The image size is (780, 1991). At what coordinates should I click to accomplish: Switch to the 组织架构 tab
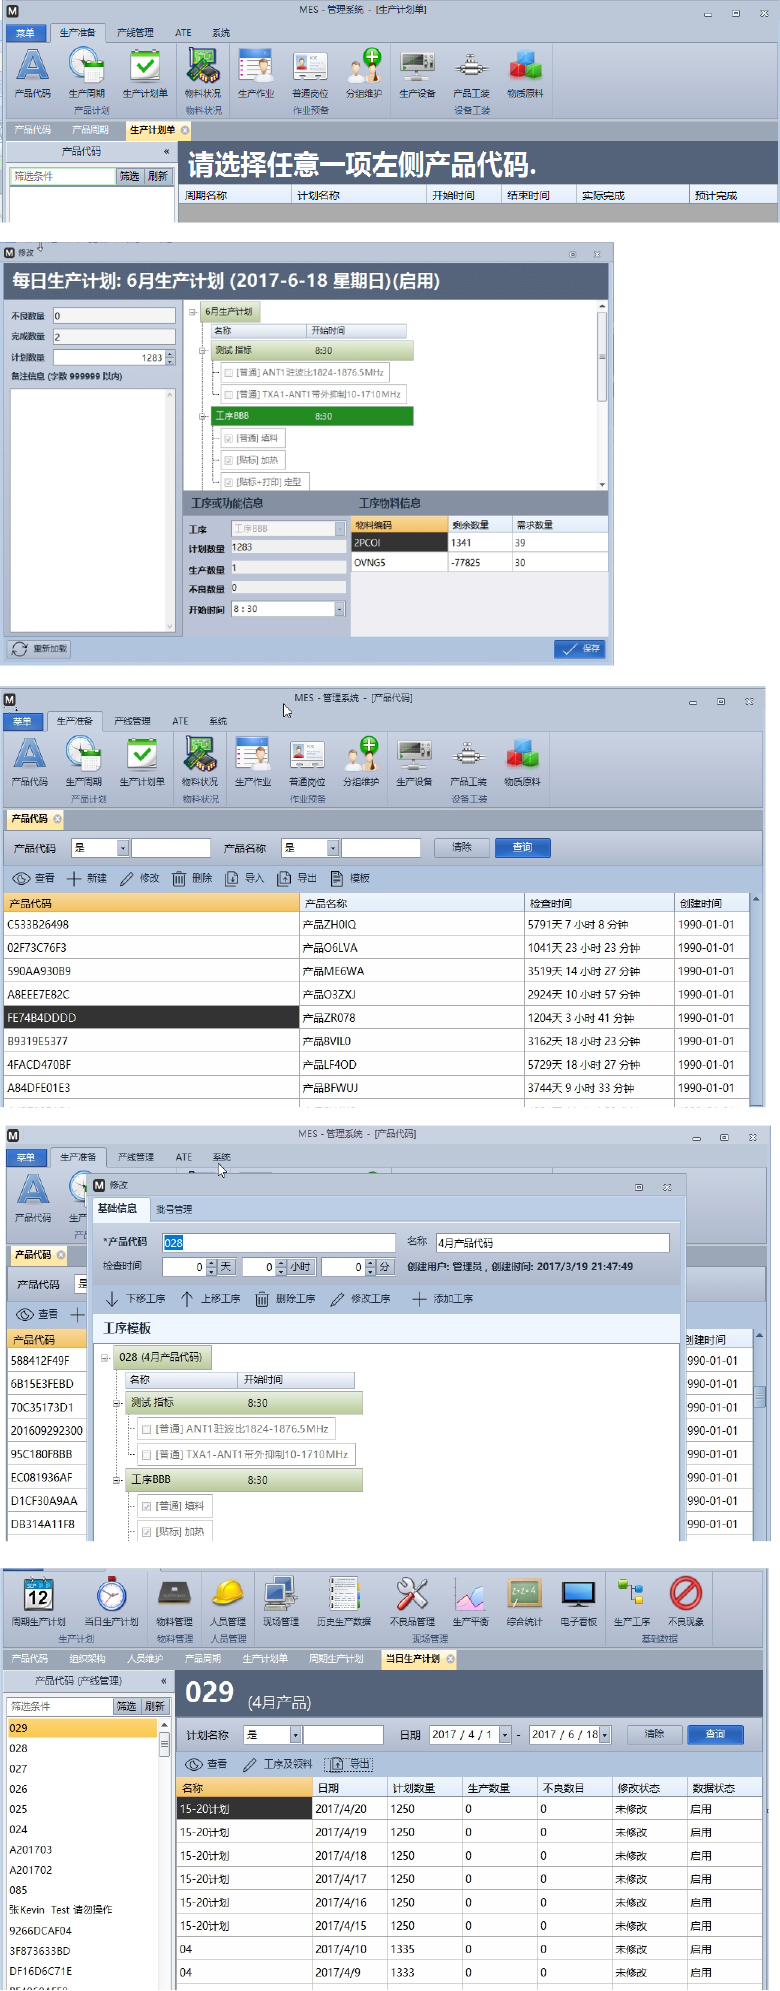(x=87, y=1658)
